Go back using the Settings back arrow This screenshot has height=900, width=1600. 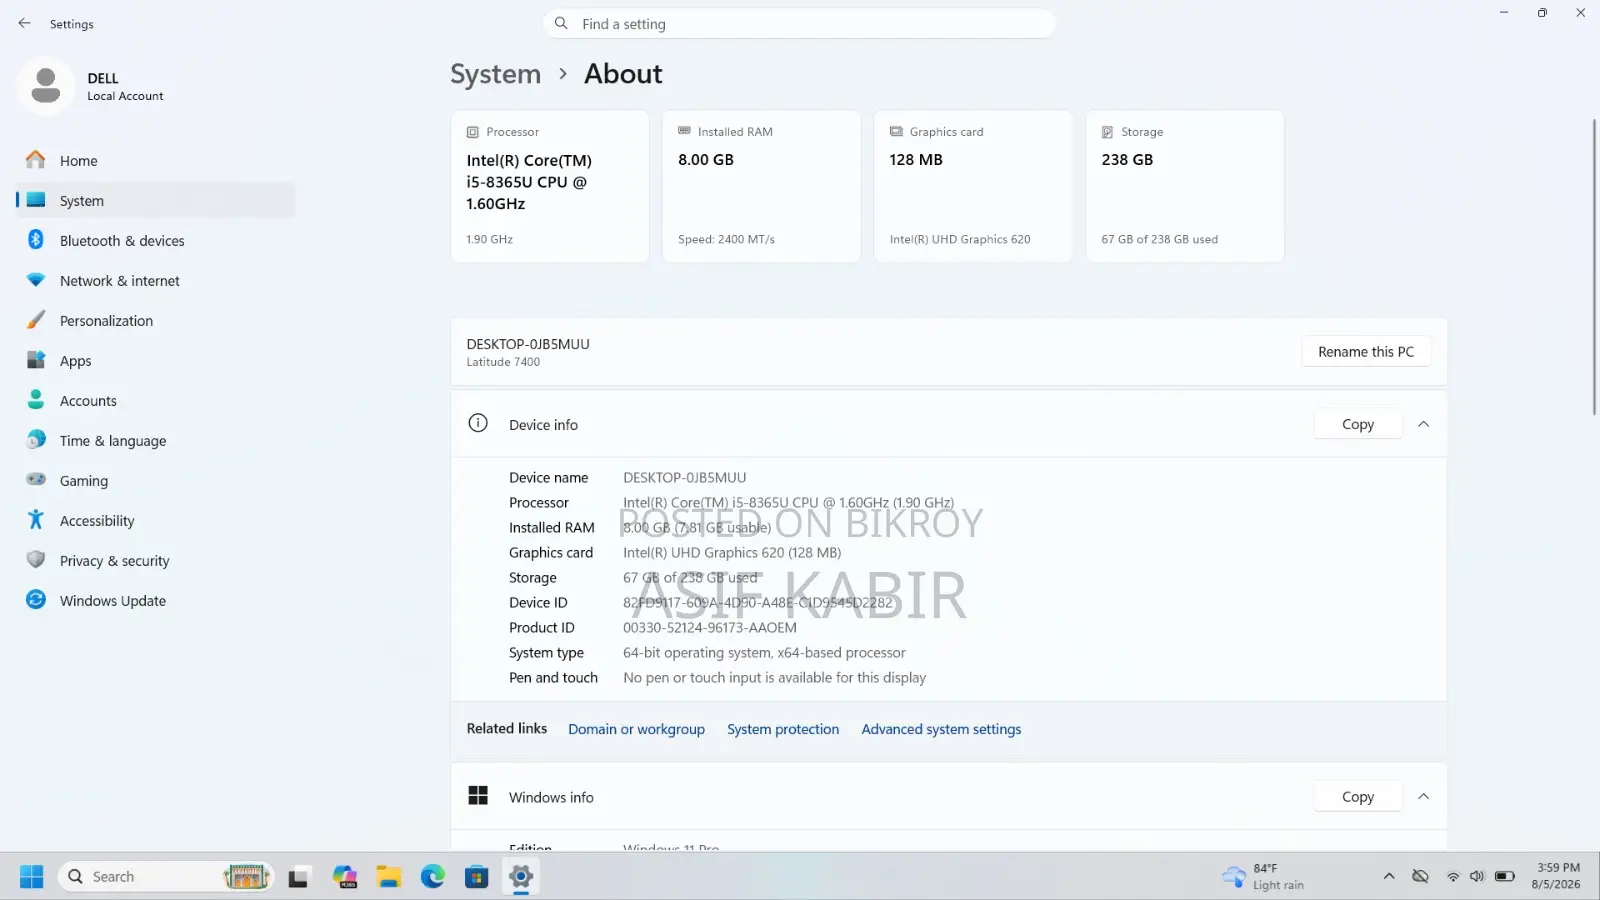click(24, 23)
